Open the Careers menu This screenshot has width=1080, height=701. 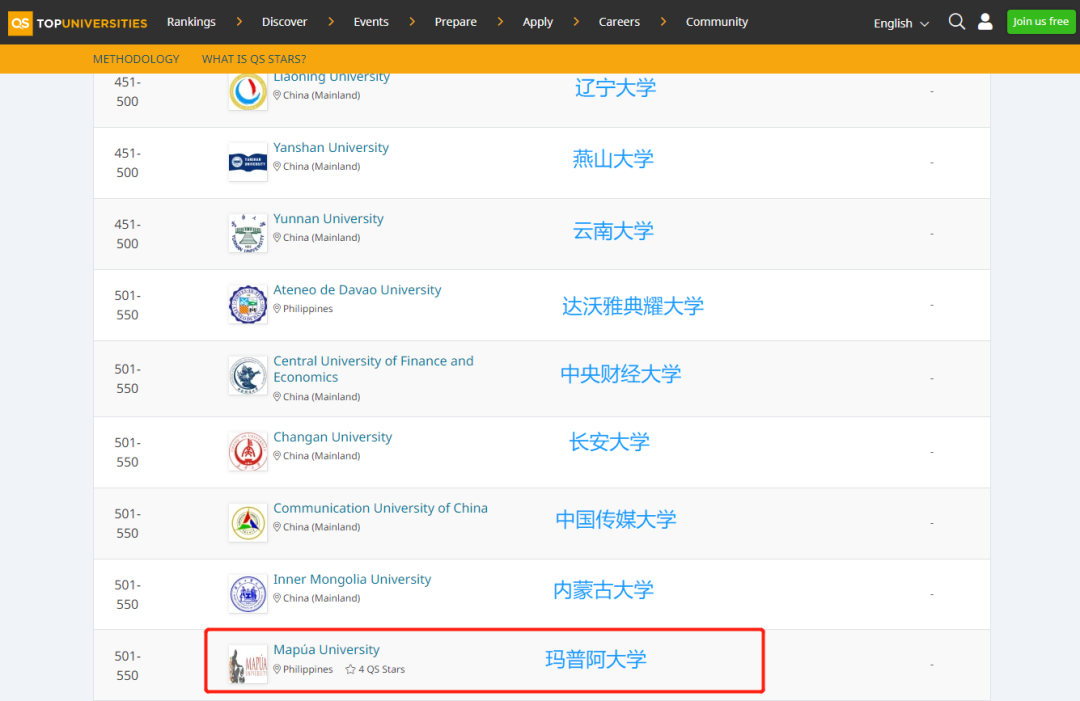[619, 22]
